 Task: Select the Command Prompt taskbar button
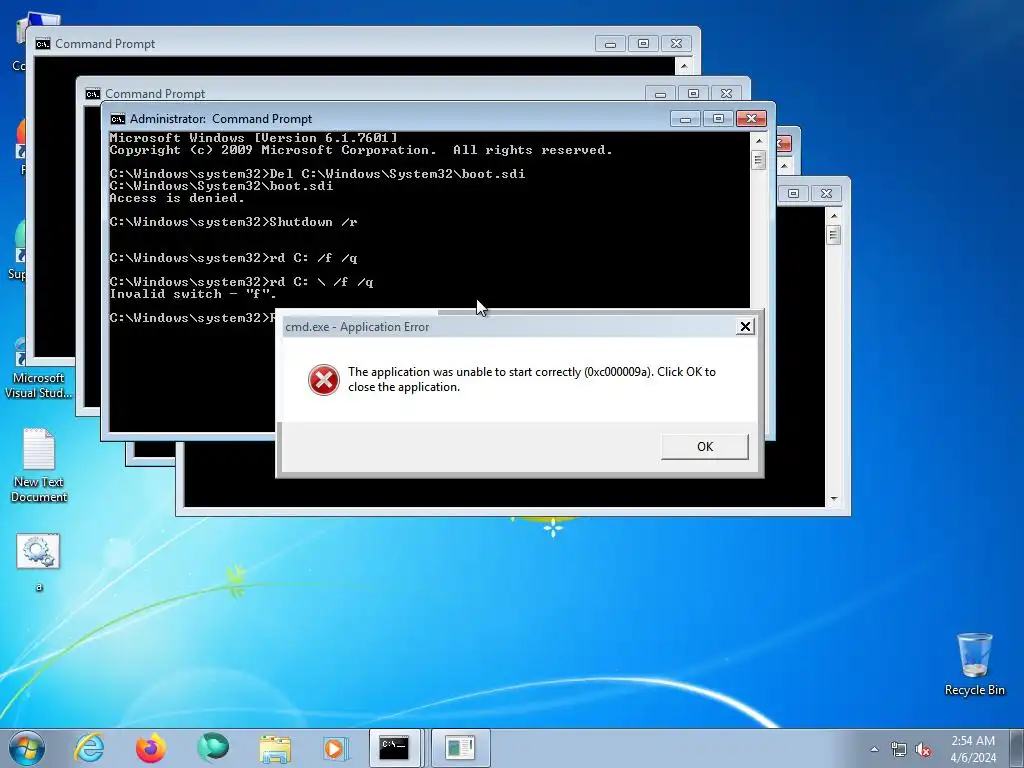tap(396, 748)
